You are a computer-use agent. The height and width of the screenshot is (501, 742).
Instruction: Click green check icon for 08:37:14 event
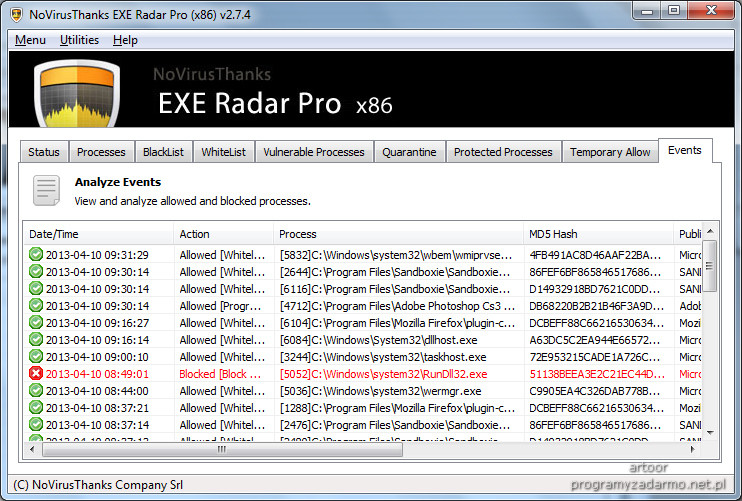pos(36,425)
